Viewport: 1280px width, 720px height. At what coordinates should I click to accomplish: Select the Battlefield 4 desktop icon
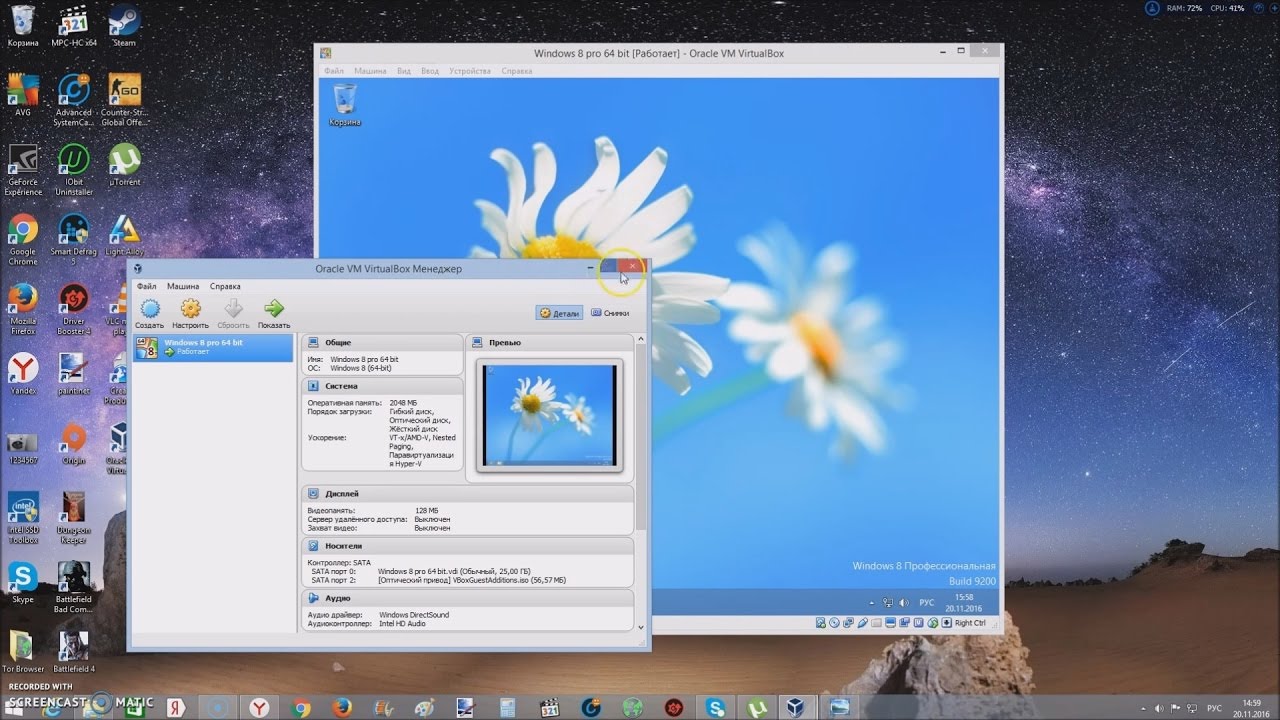(x=73, y=653)
